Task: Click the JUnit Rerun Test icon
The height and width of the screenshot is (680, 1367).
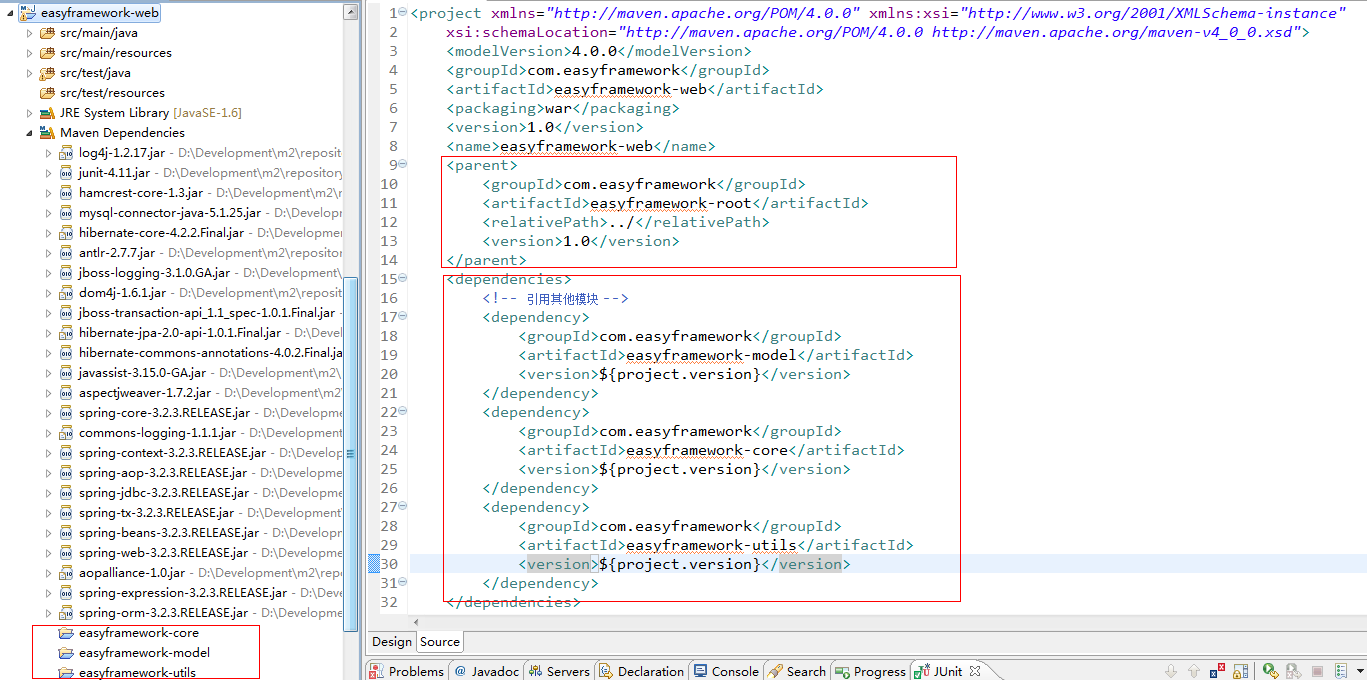Action: tap(1270, 671)
